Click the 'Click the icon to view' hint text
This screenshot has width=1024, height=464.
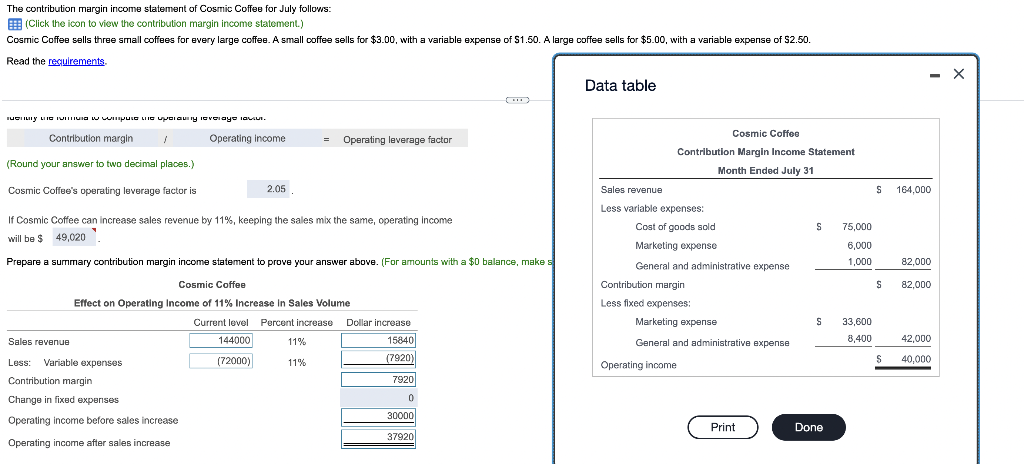[165, 24]
